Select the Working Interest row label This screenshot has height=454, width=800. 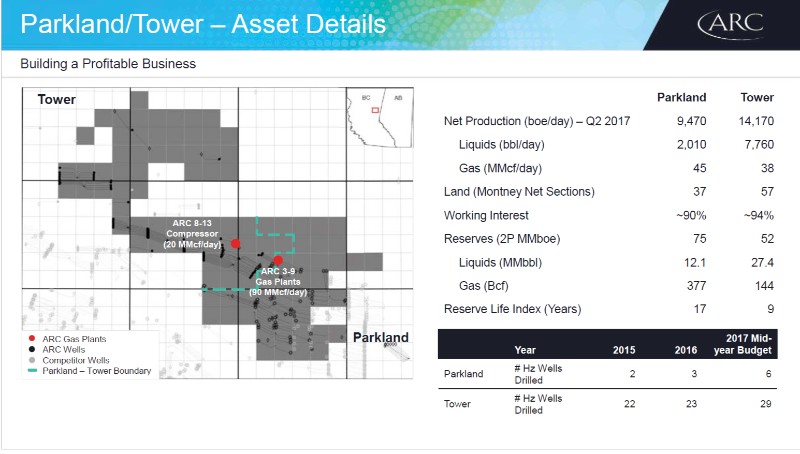click(486, 215)
